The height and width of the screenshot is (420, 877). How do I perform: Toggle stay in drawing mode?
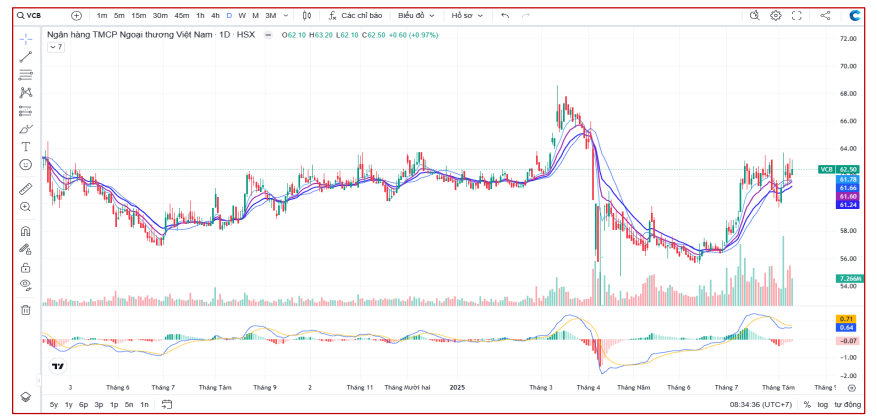point(26,249)
